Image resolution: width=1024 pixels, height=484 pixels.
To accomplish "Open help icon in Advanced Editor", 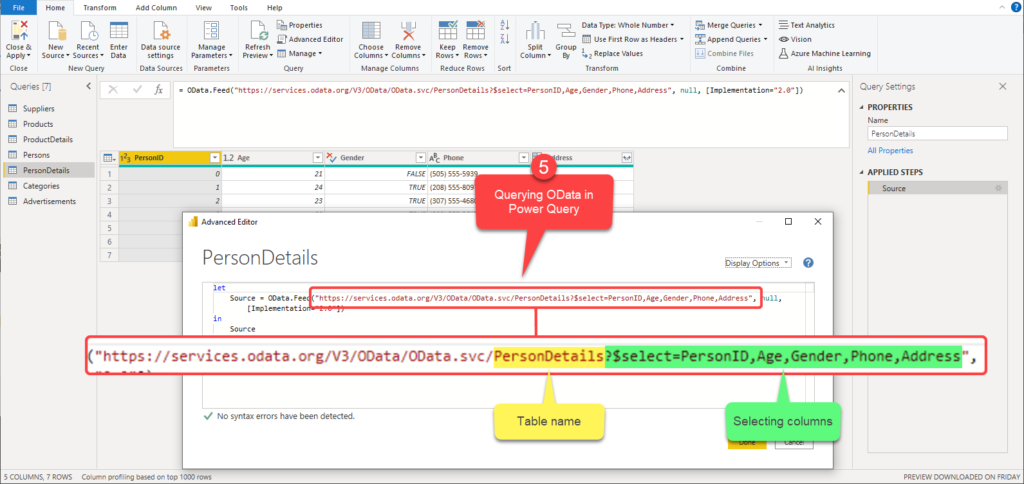I will point(808,263).
